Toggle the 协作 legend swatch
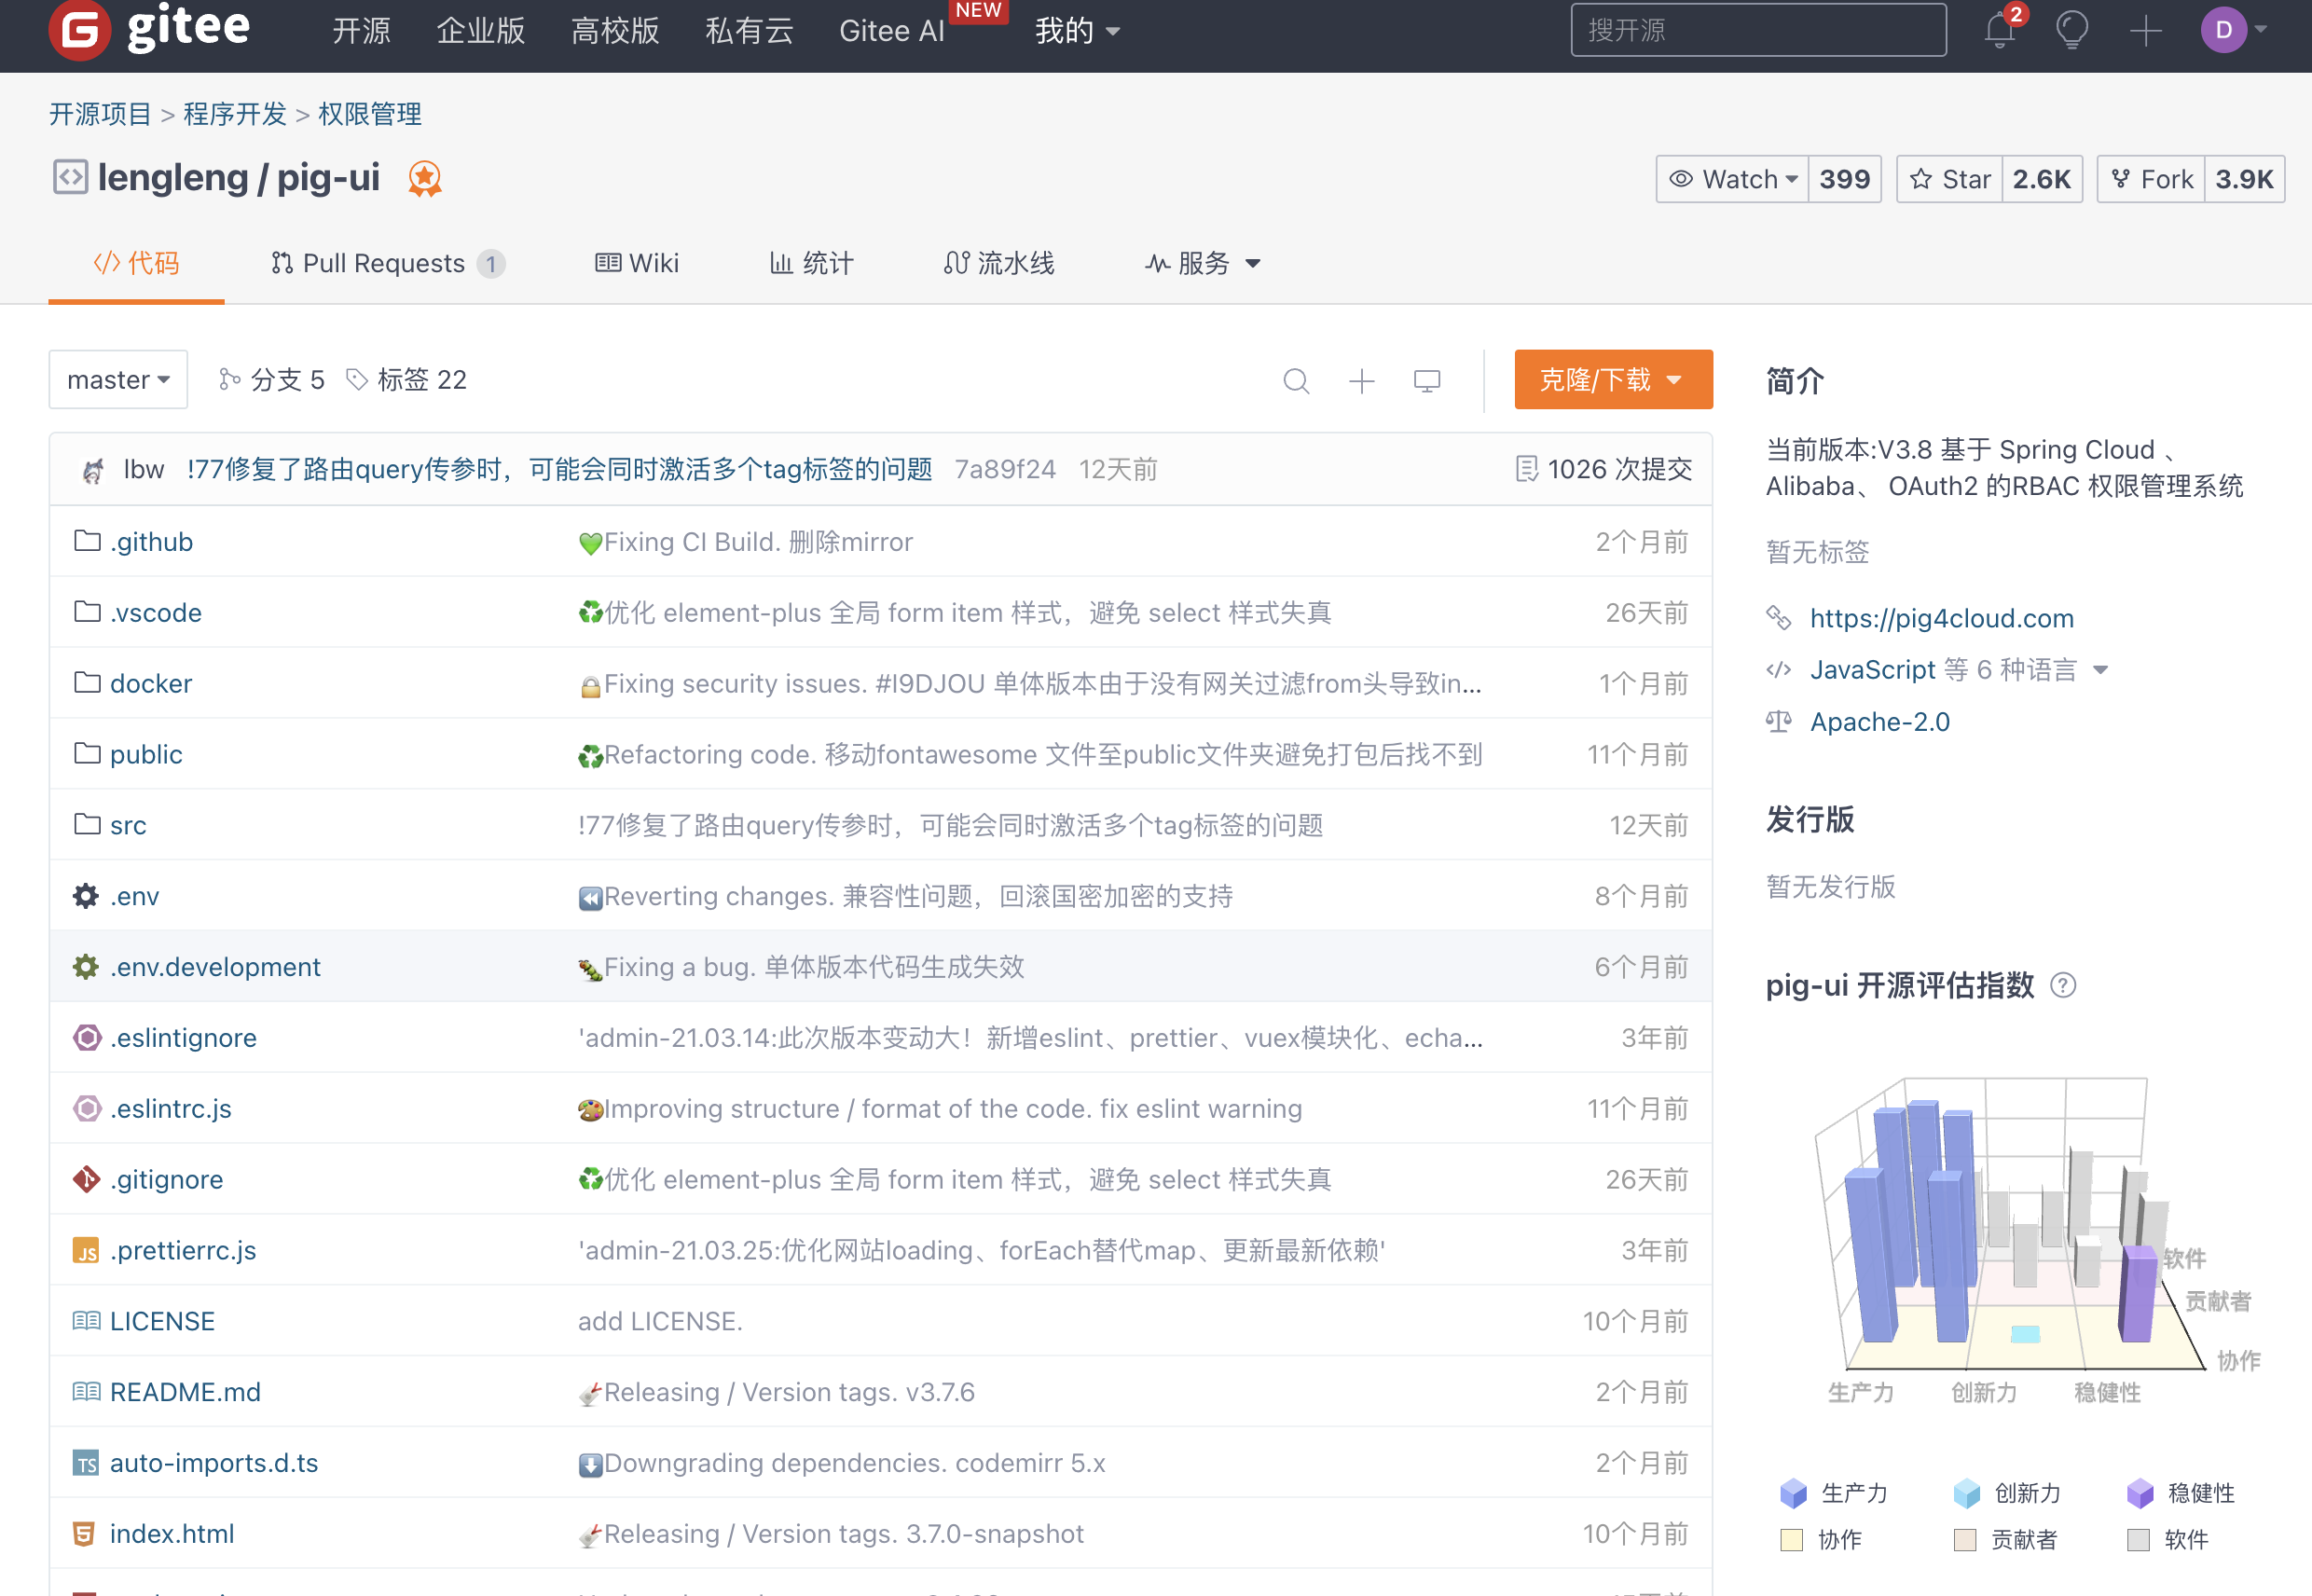The image size is (2312, 1596). point(1791,1540)
